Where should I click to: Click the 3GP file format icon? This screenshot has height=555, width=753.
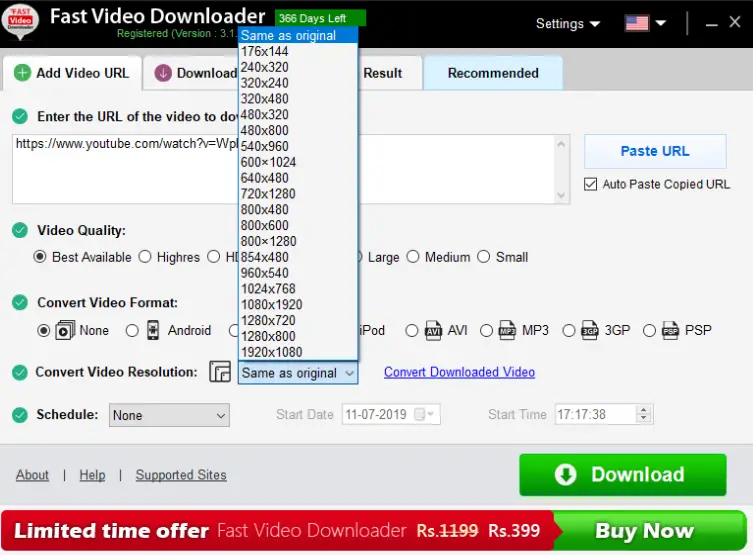(590, 330)
